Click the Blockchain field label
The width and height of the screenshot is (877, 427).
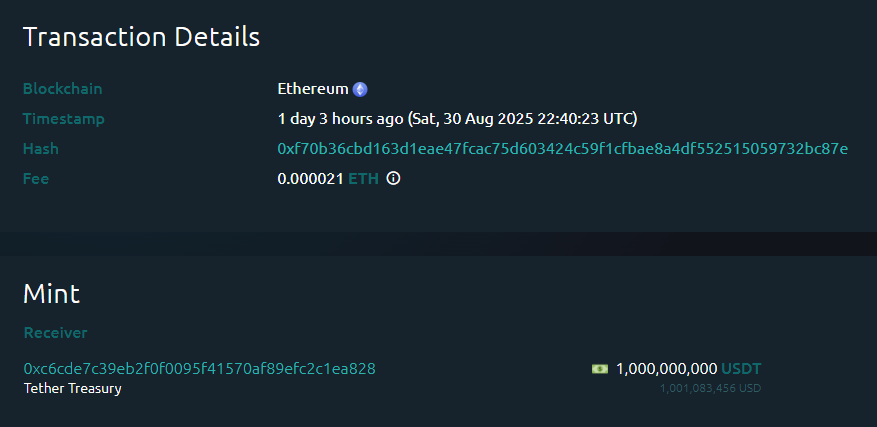click(x=63, y=89)
